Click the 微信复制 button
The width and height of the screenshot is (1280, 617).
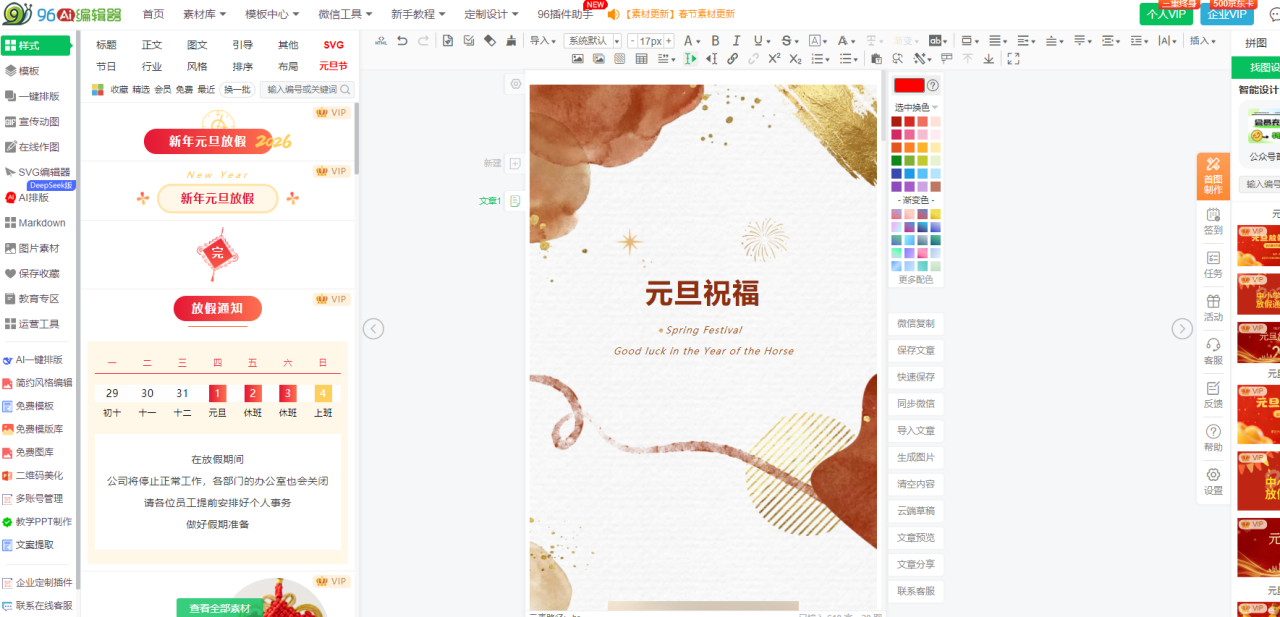pyautogui.click(x=915, y=324)
